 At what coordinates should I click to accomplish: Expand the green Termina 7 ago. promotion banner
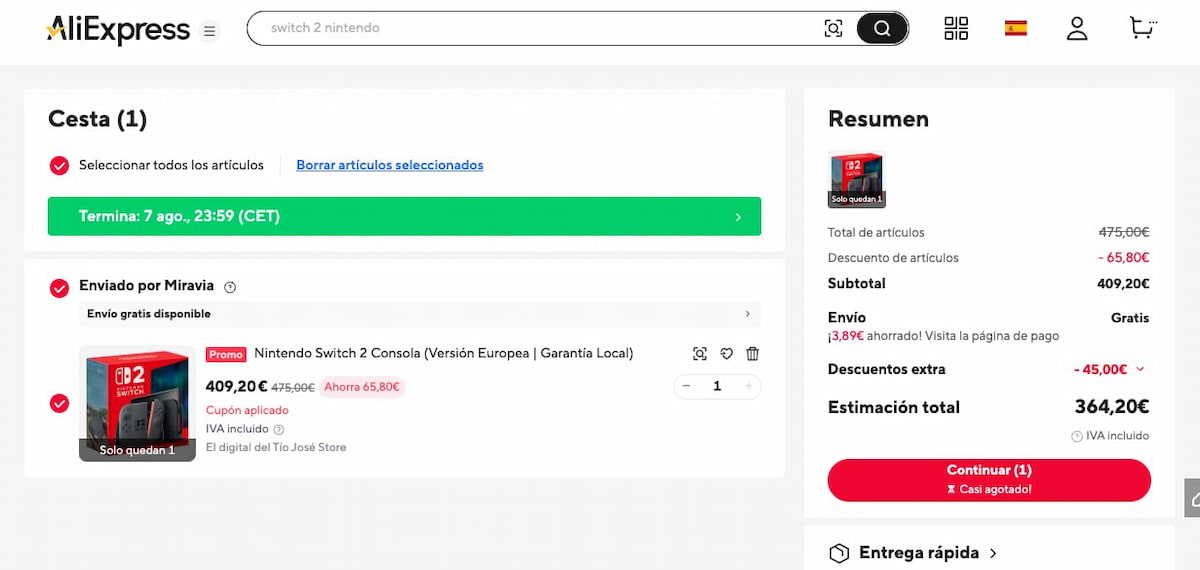point(404,216)
